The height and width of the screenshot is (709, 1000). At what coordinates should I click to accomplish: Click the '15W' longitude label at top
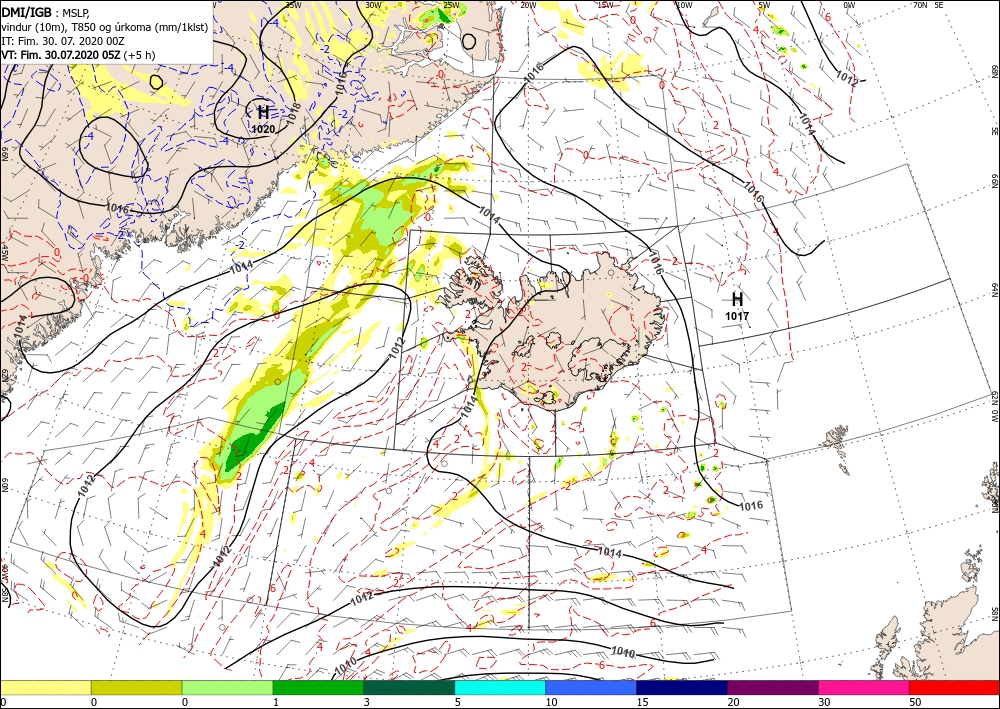pos(606,5)
